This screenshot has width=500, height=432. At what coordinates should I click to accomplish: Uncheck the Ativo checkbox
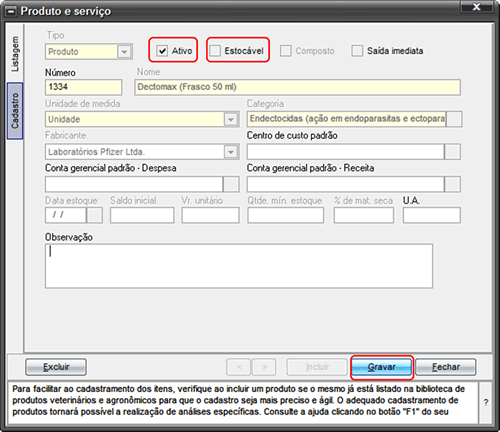click(x=162, y=51)
